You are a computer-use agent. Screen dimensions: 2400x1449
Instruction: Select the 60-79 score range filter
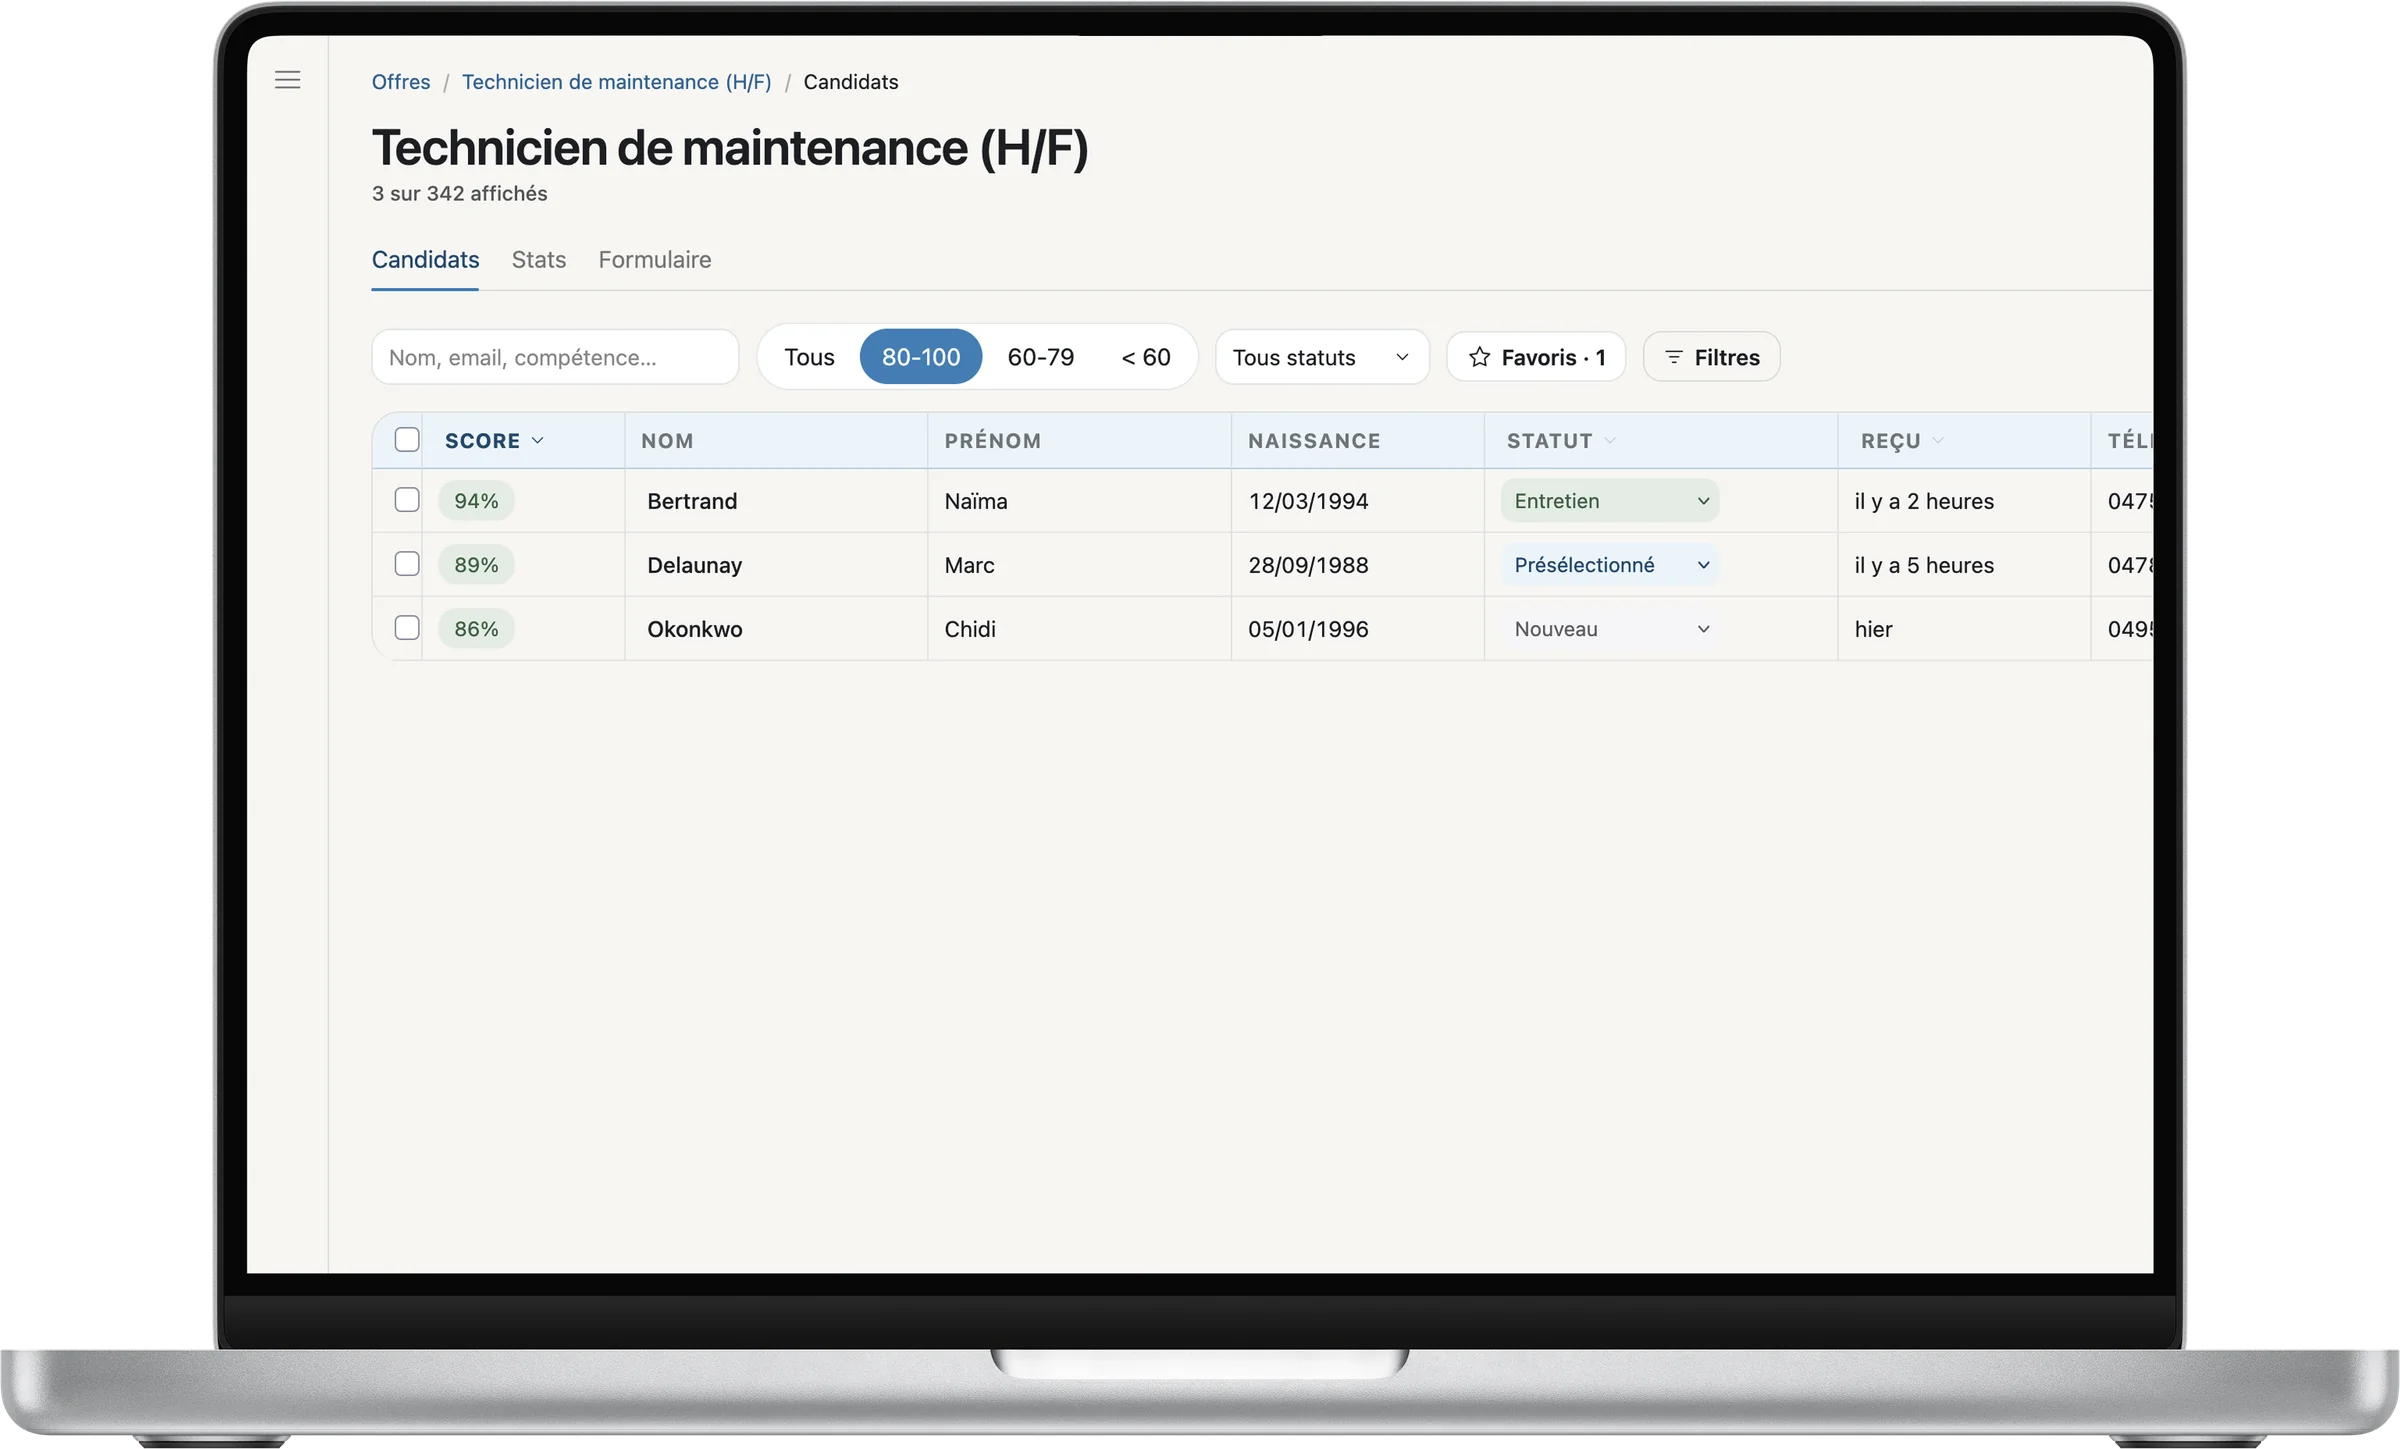(x=1040, y=357)
